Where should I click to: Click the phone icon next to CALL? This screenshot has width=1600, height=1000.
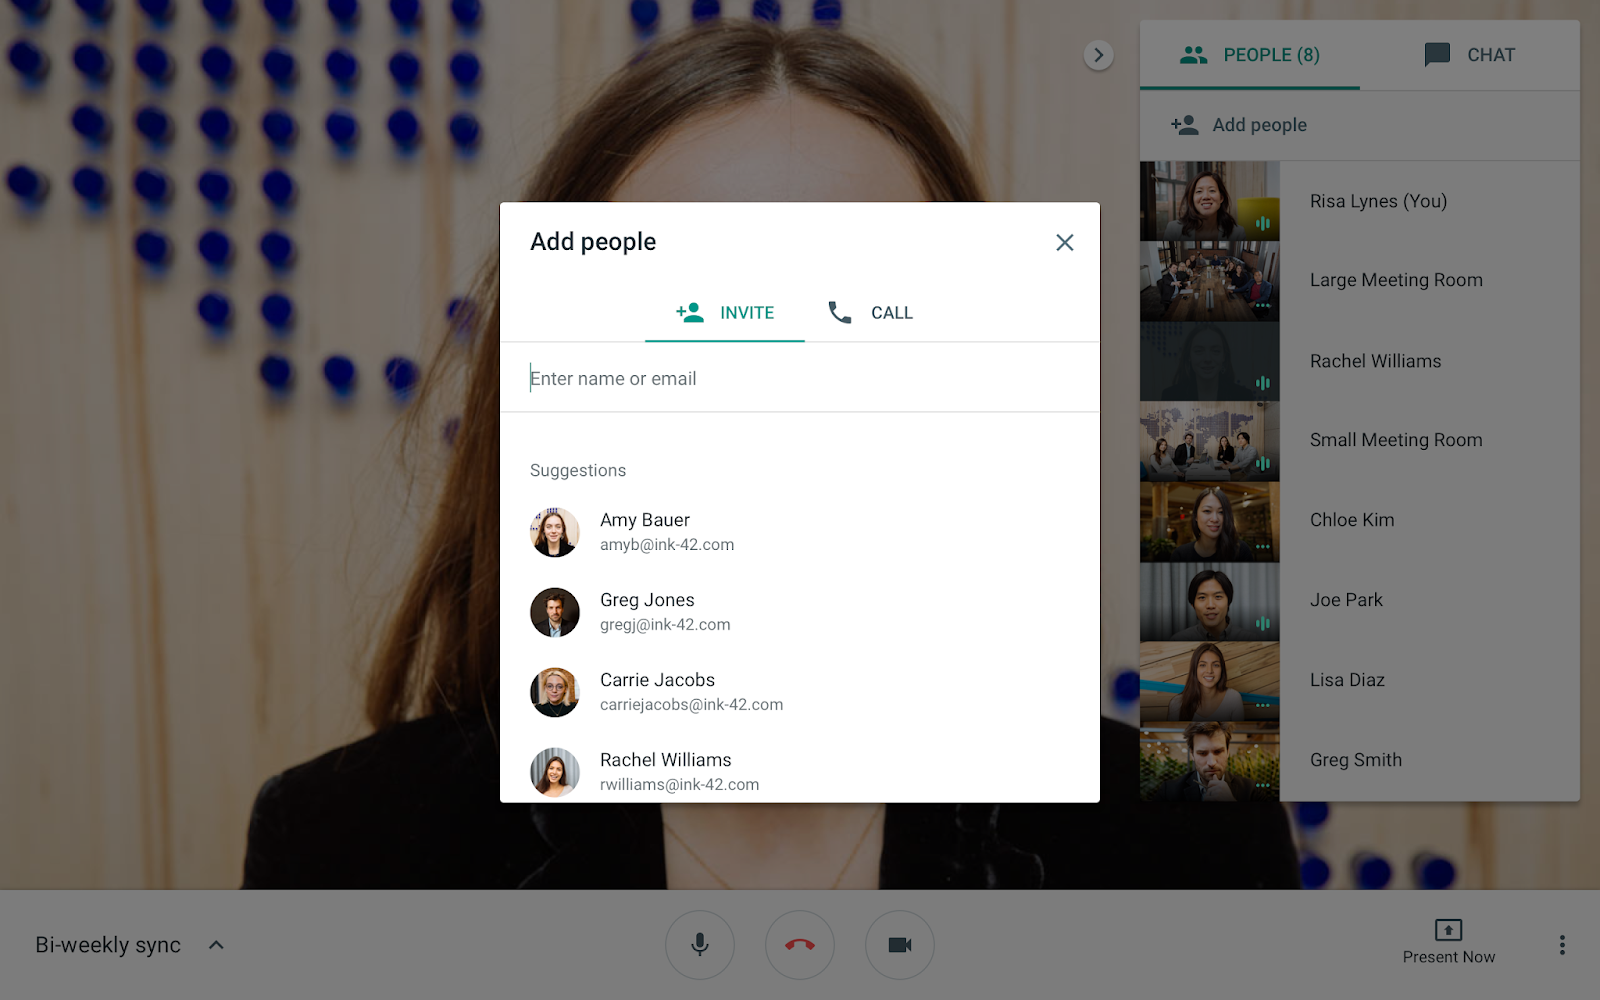point(839,312)
